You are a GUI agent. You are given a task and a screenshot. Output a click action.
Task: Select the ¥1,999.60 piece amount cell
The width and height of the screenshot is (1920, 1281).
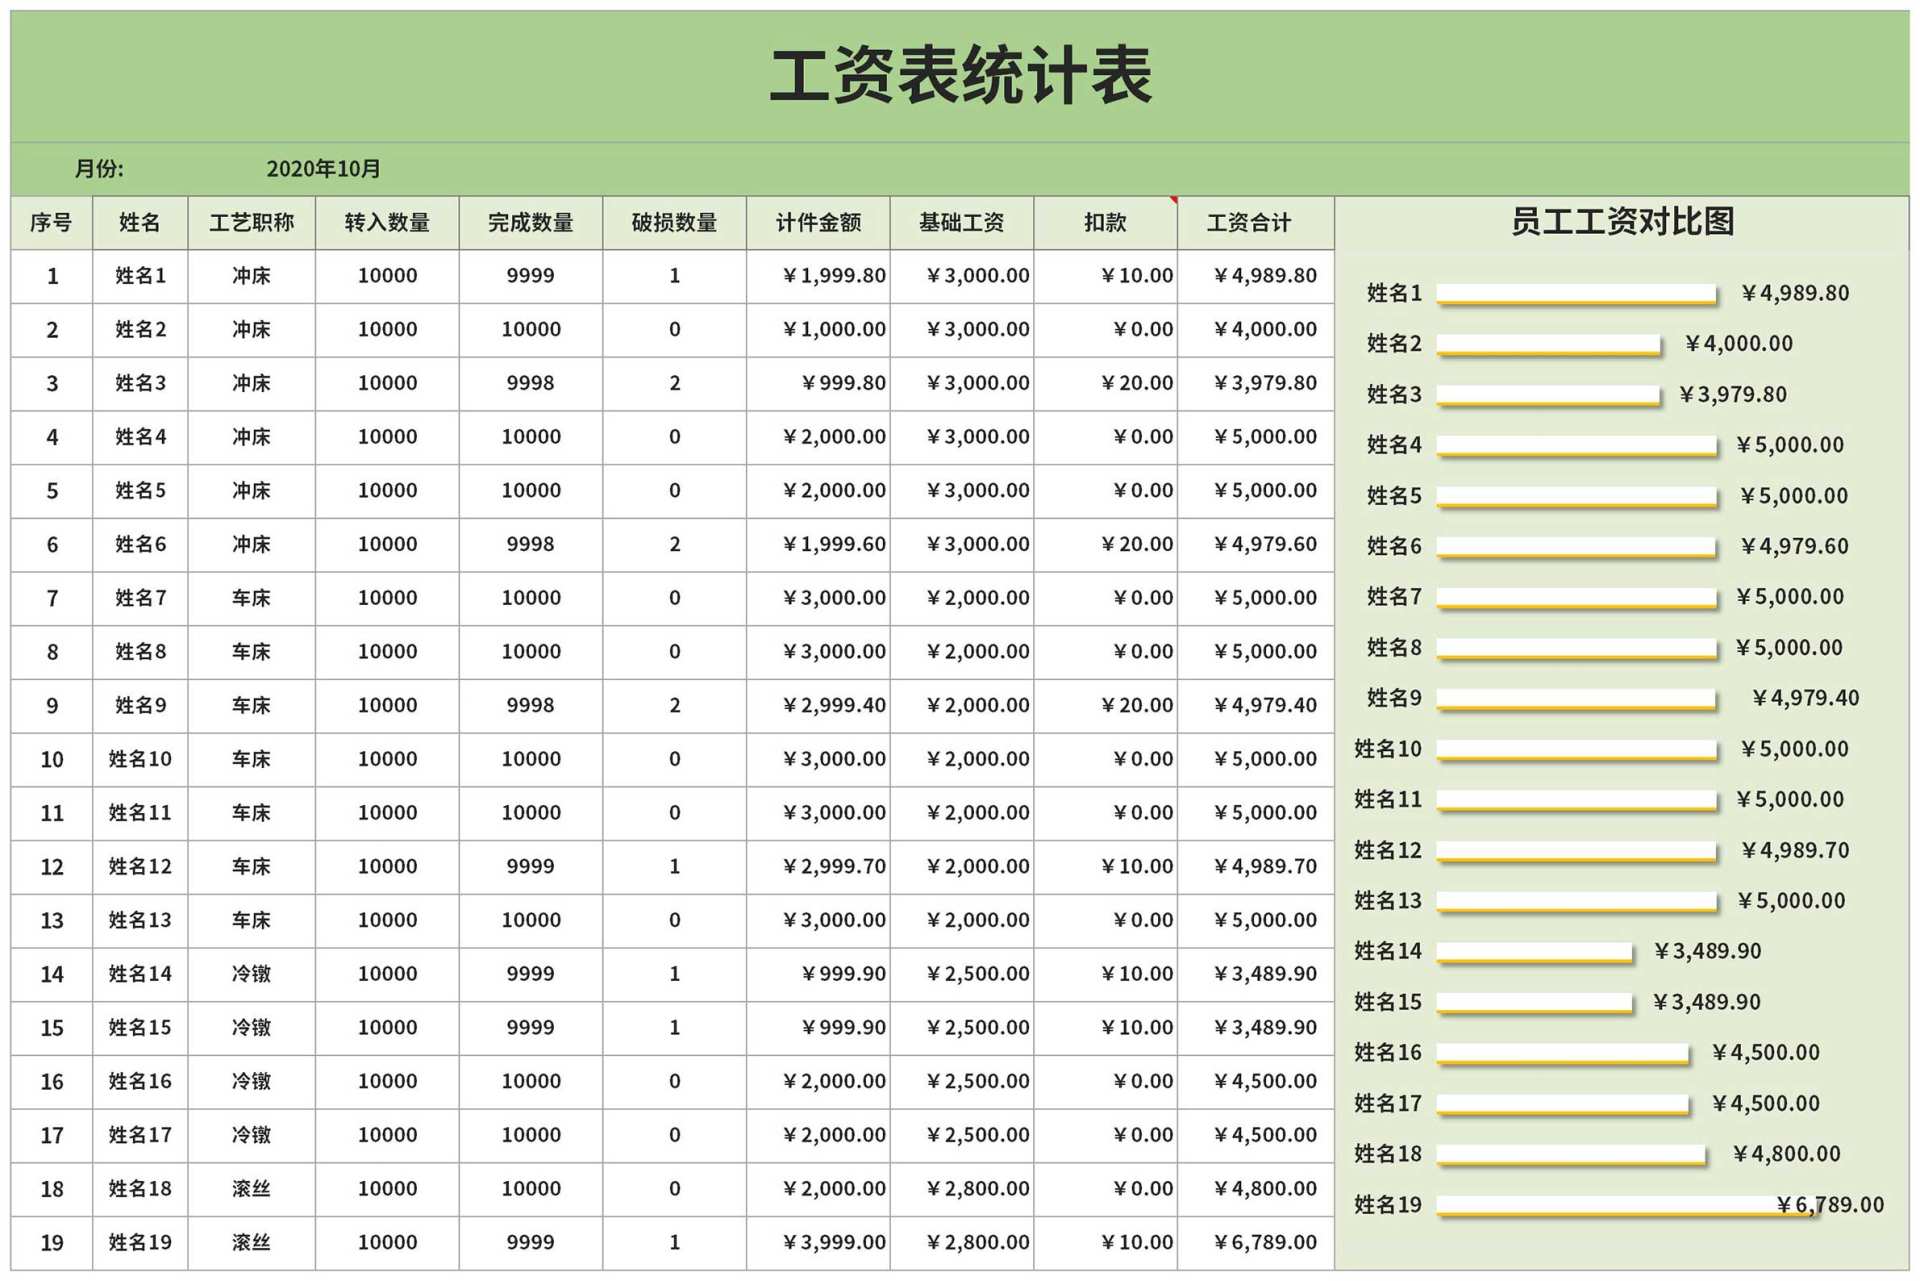pos(818,545)
